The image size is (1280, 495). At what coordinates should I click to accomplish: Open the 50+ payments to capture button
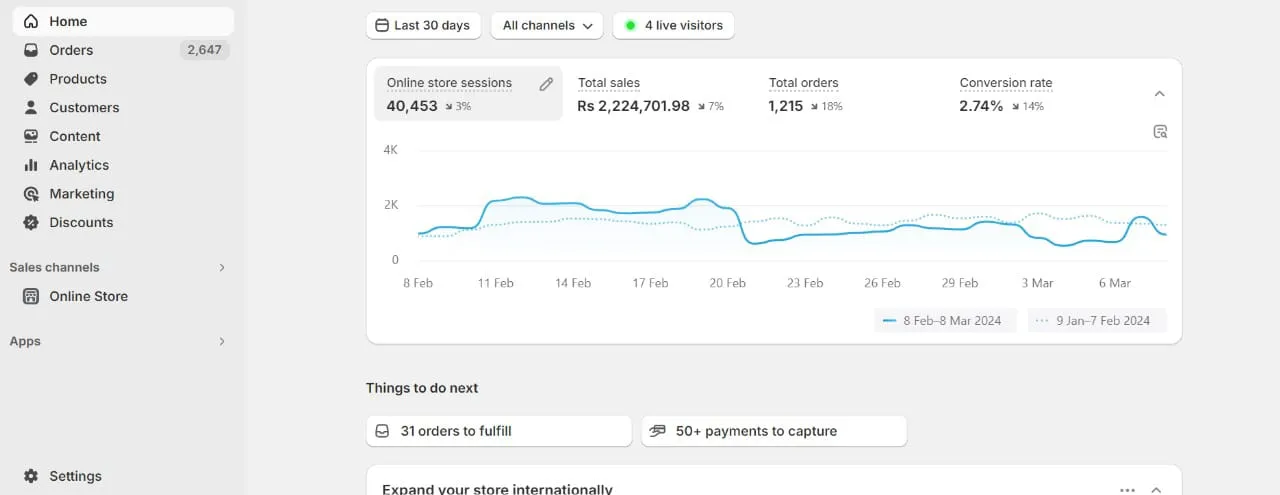point(774,431)
